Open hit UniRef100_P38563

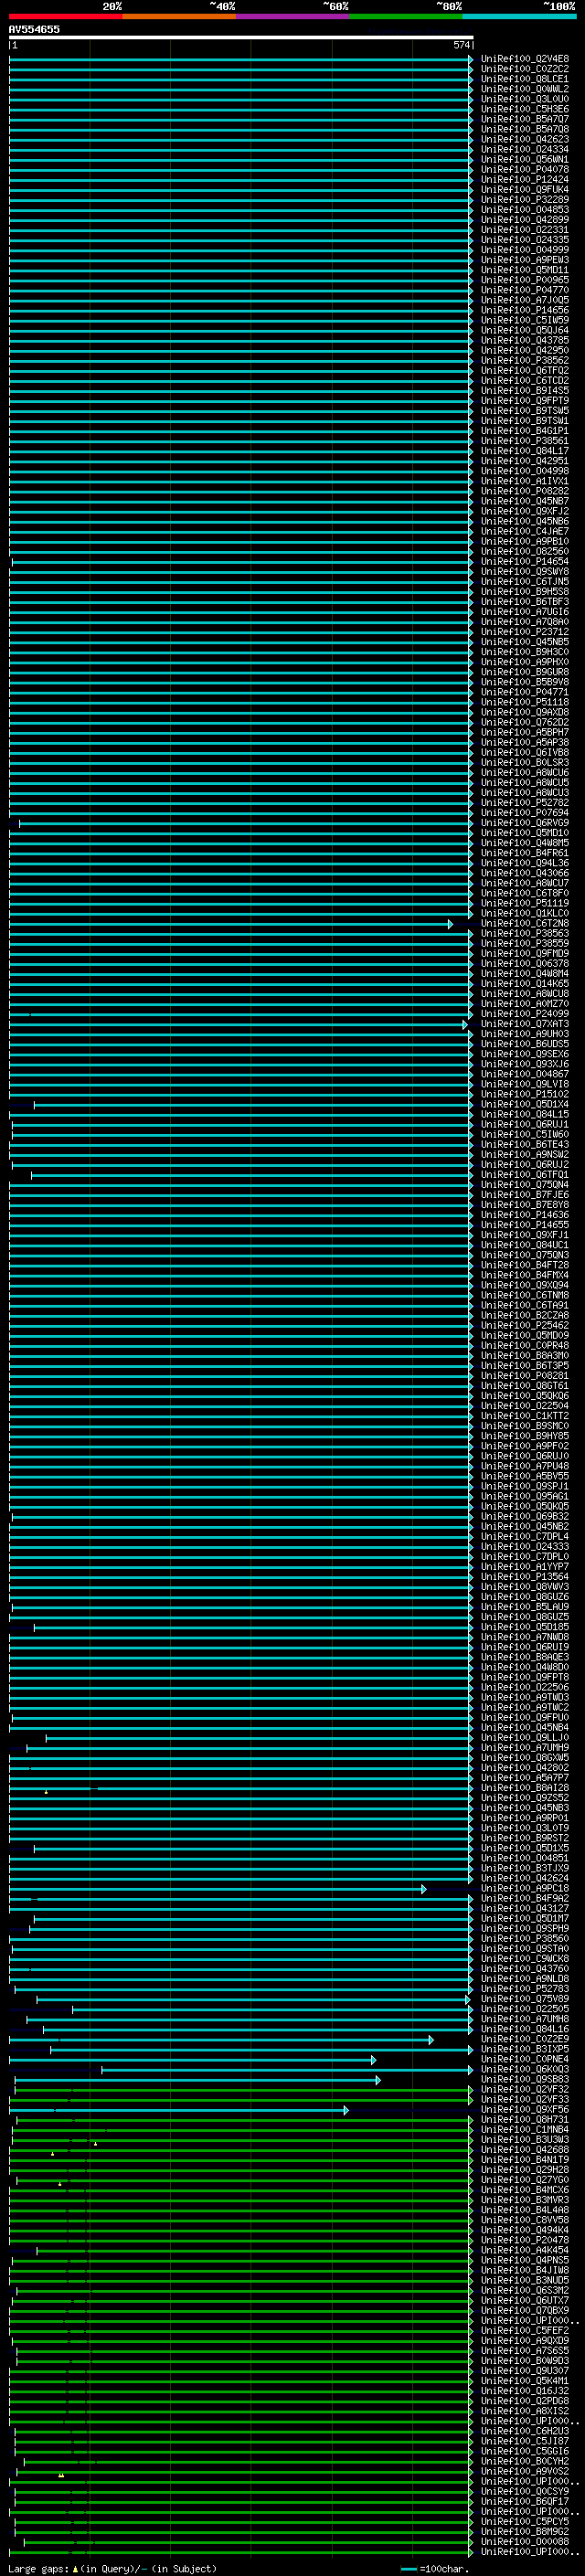(525, 933)
